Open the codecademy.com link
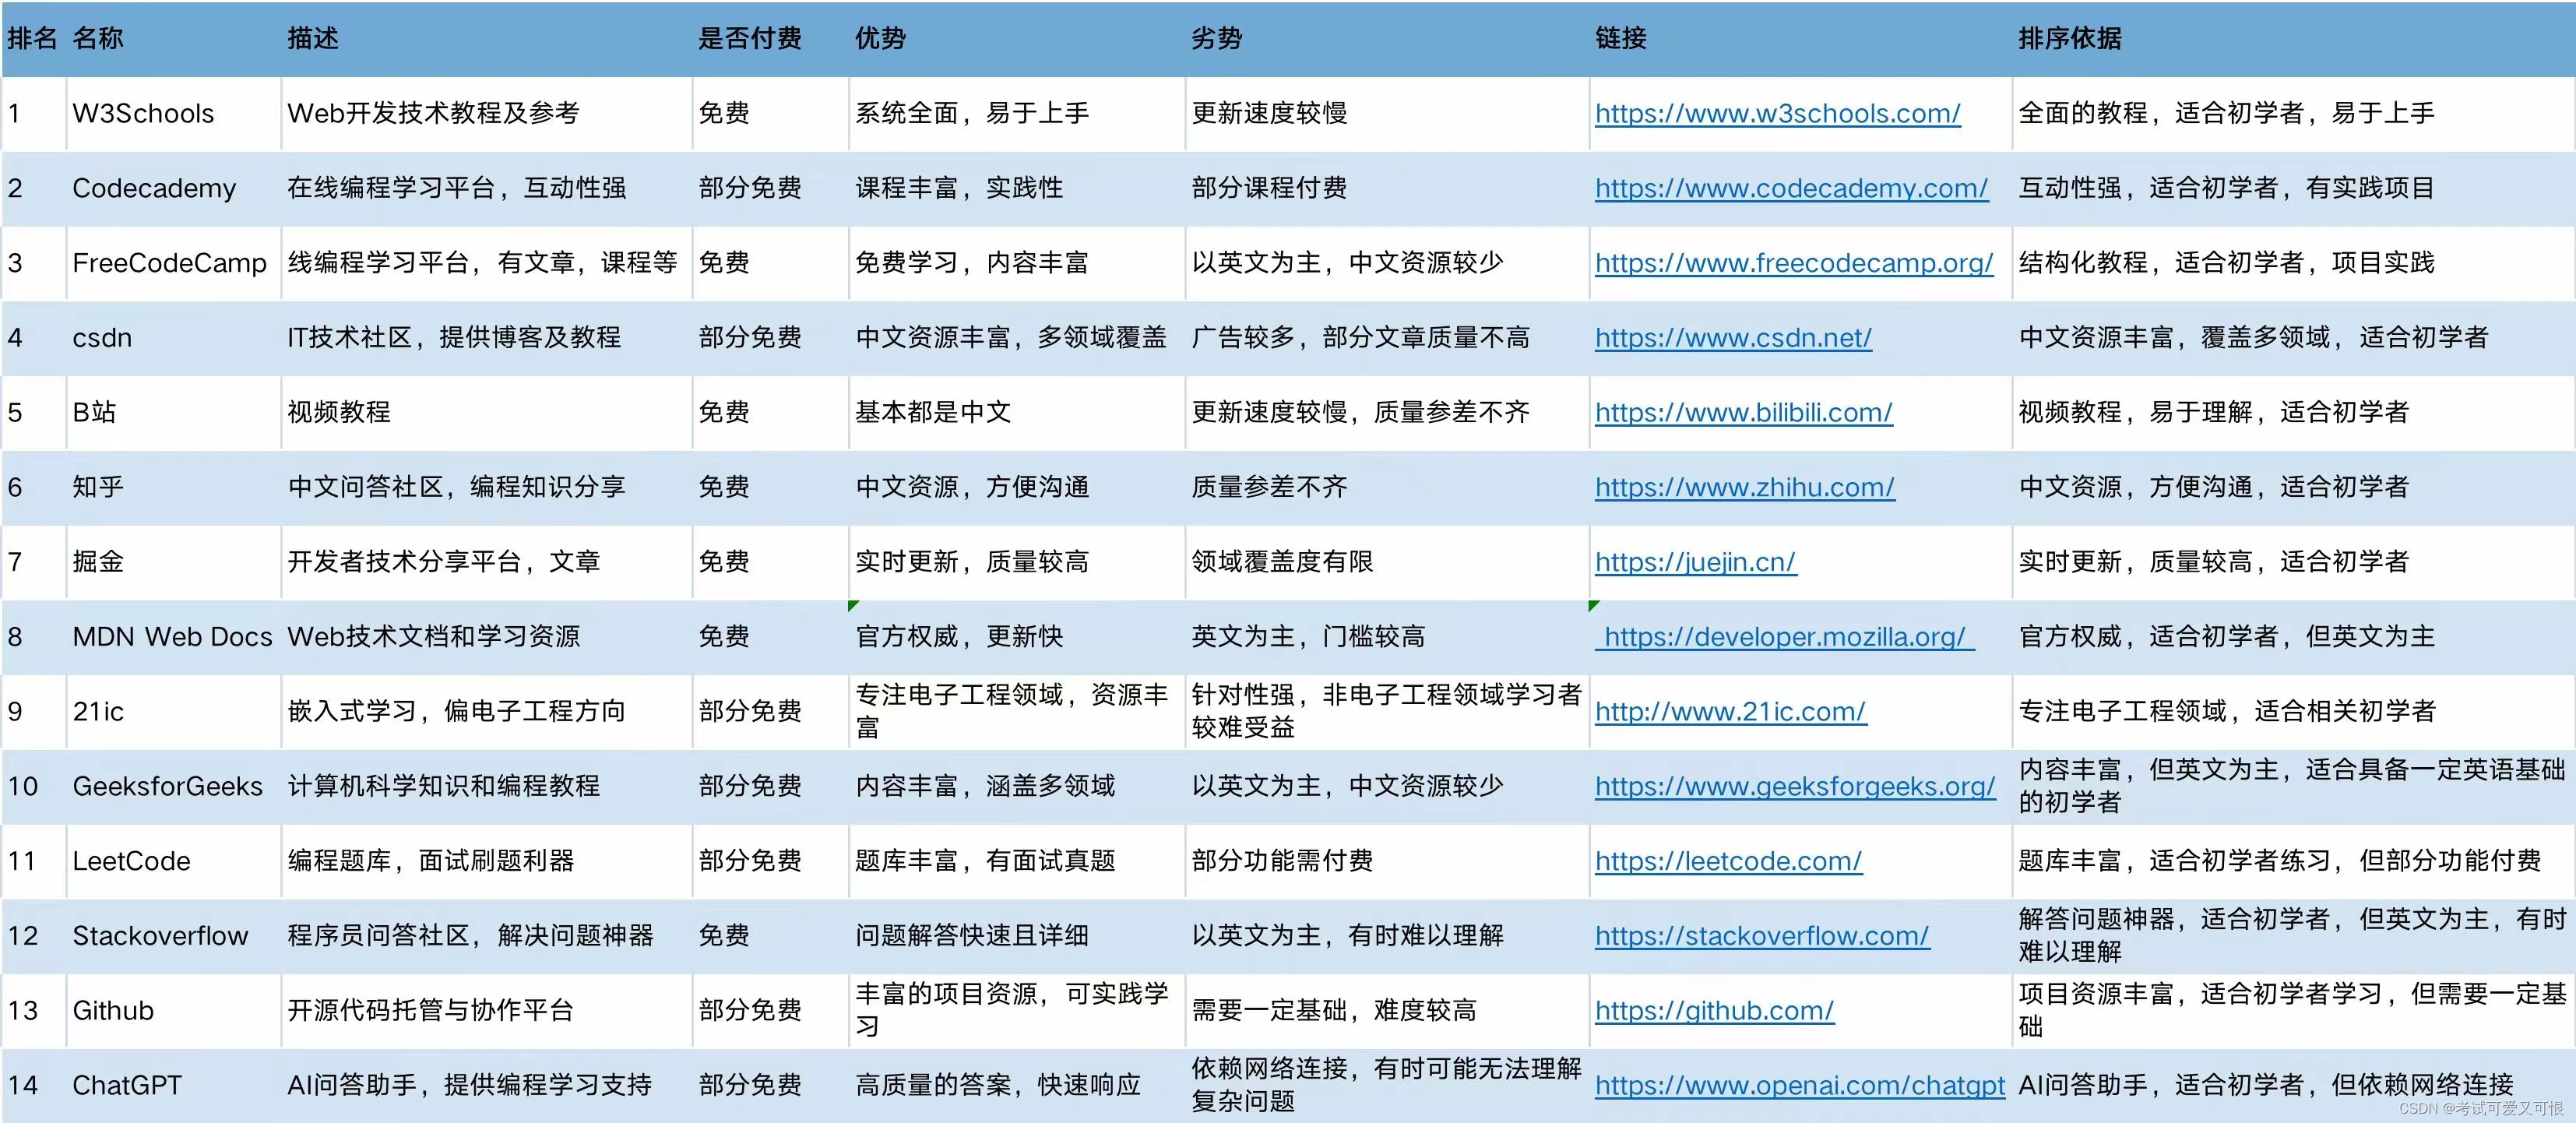The image size is (2576, 1123). click(x=1791, y=189)
